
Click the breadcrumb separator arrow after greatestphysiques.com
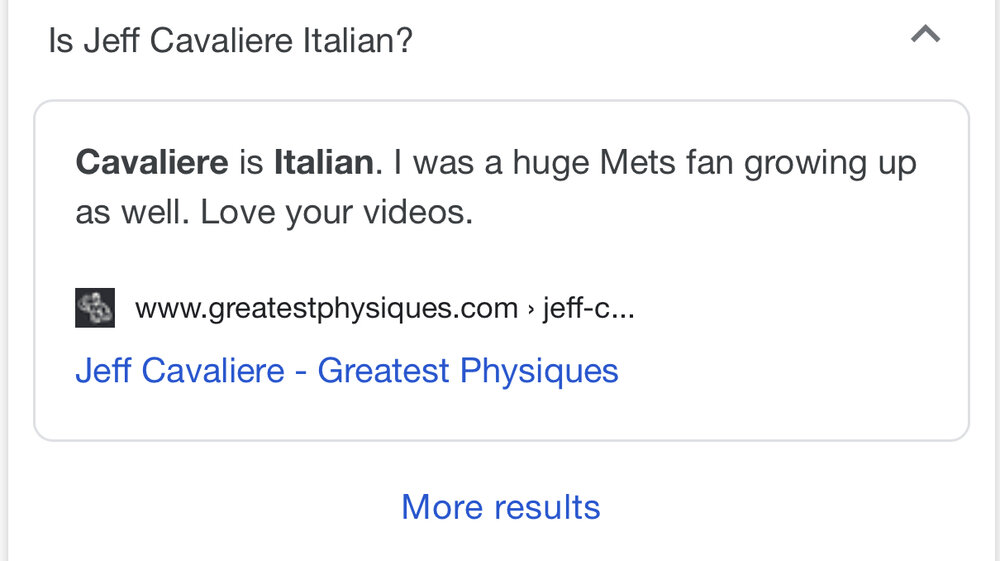529,309
